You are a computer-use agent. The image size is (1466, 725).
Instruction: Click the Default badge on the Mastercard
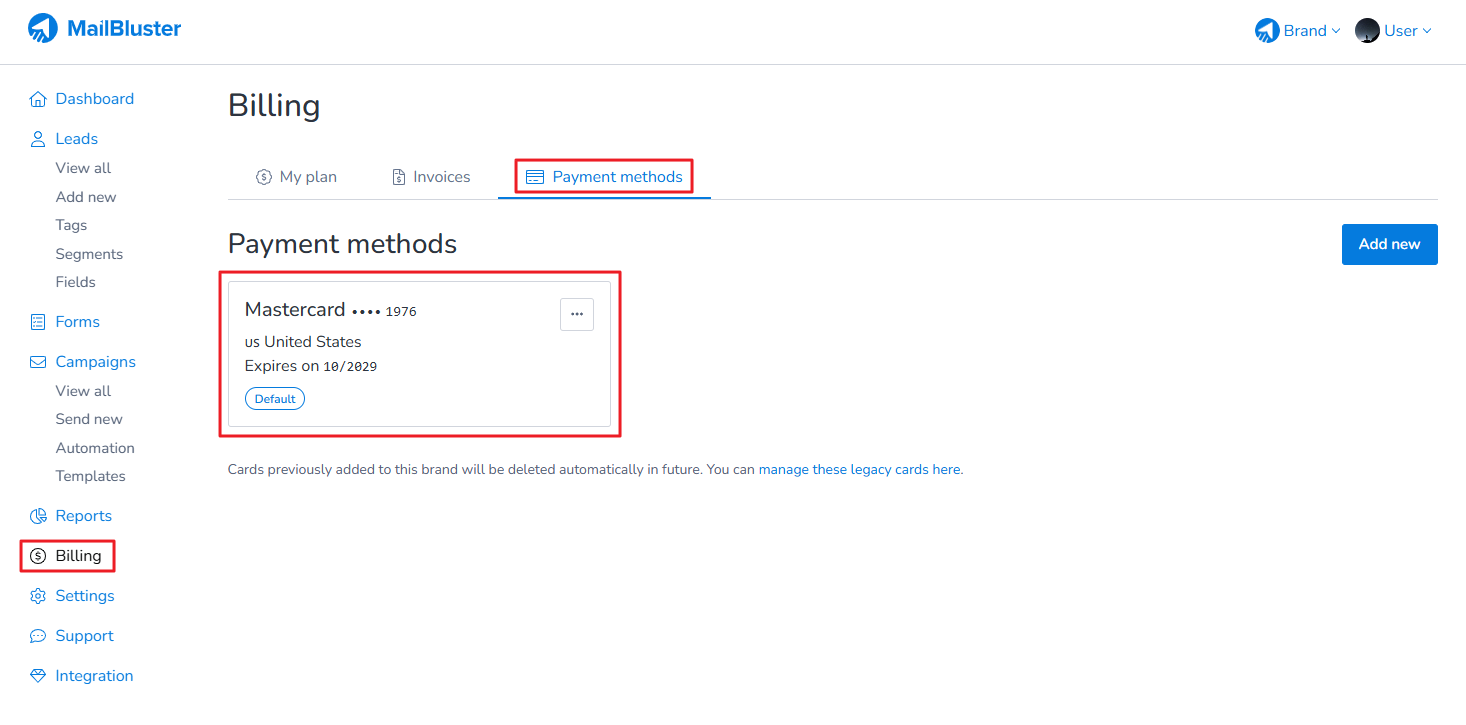point(275,399)
